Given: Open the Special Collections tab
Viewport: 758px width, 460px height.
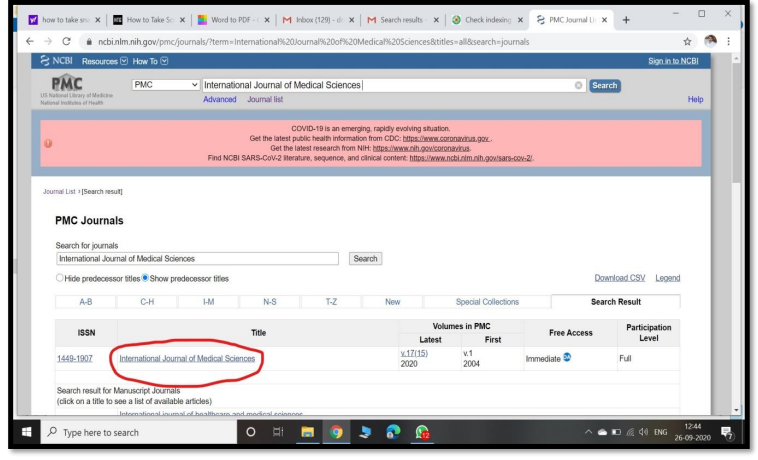Looking at the screenshot, I should tap(488, 301).
